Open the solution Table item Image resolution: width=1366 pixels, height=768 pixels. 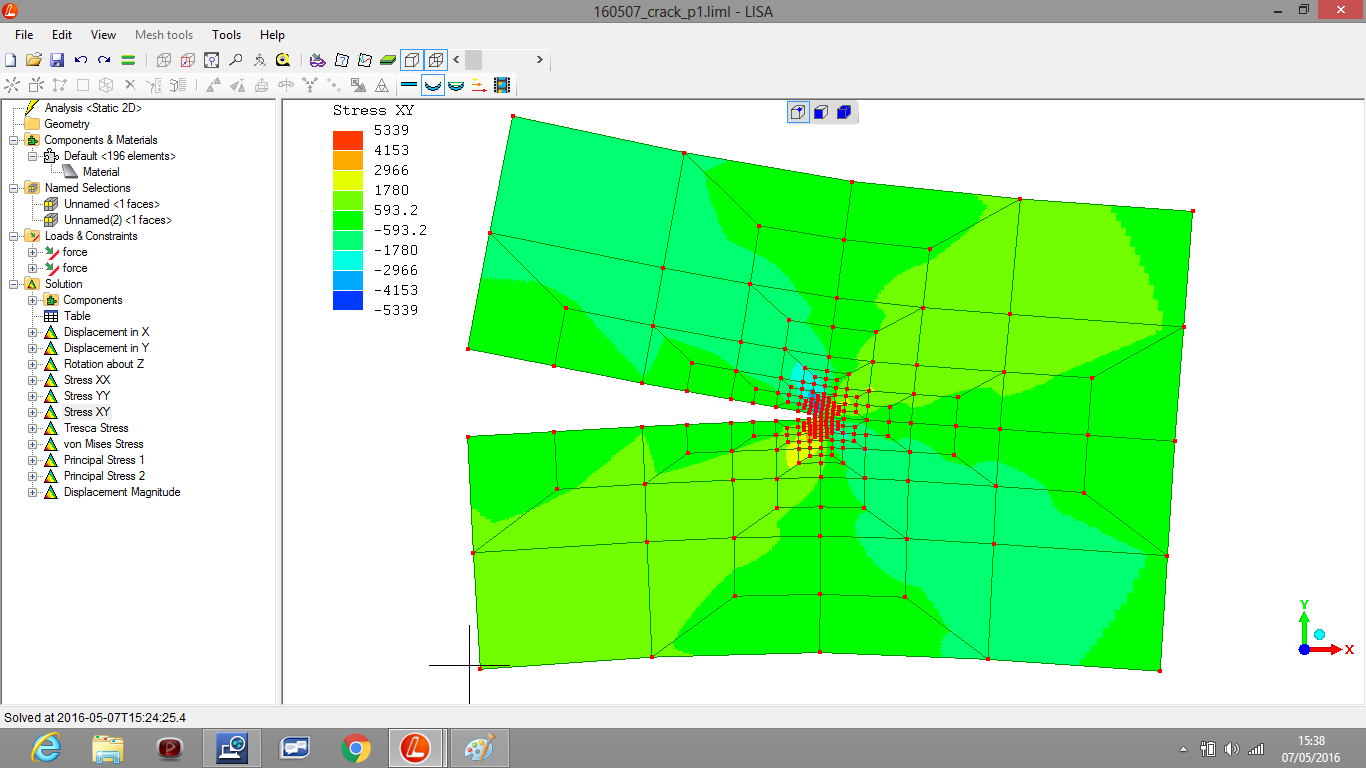[x=77, y=316]
